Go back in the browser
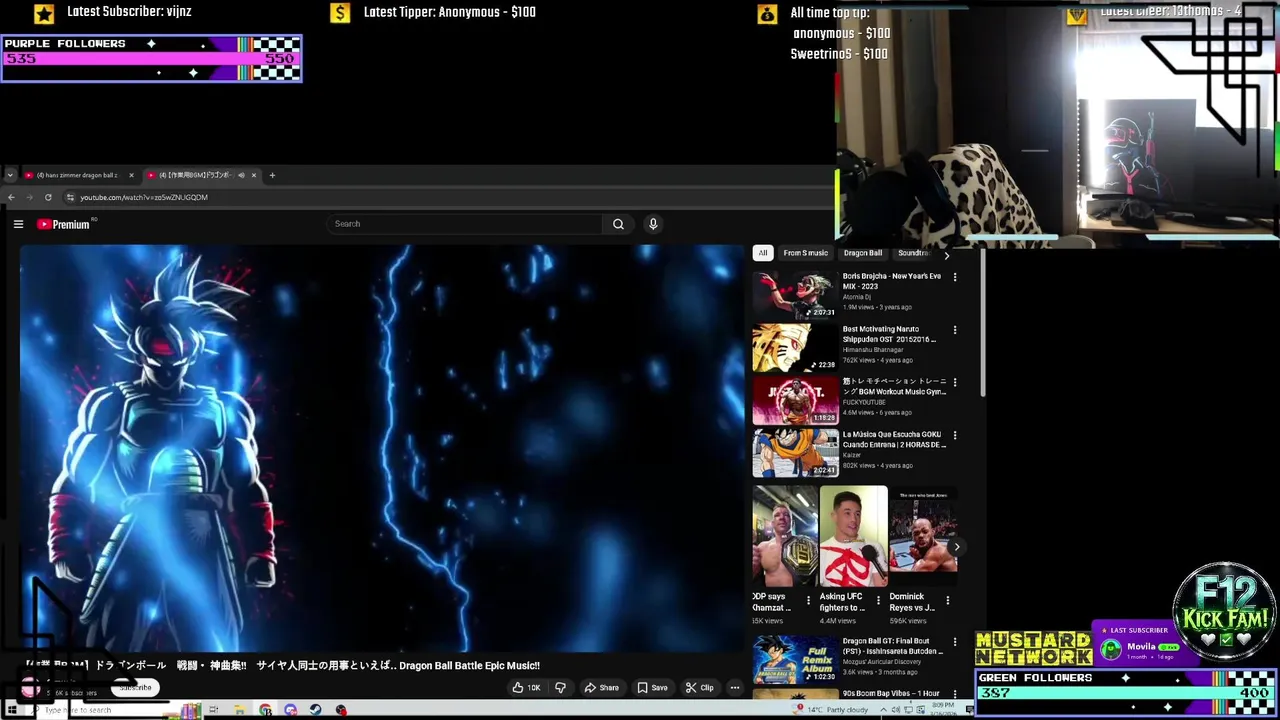Screen dimensions: 1280x720 (x=12, y=197)
